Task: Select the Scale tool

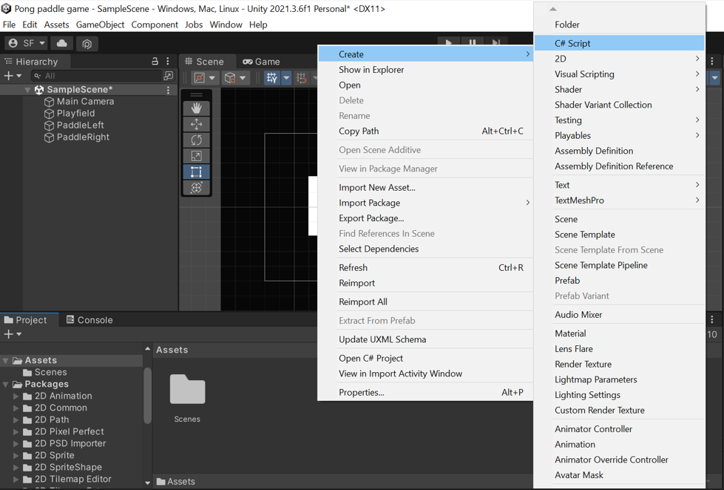Action: coord(196,156)
